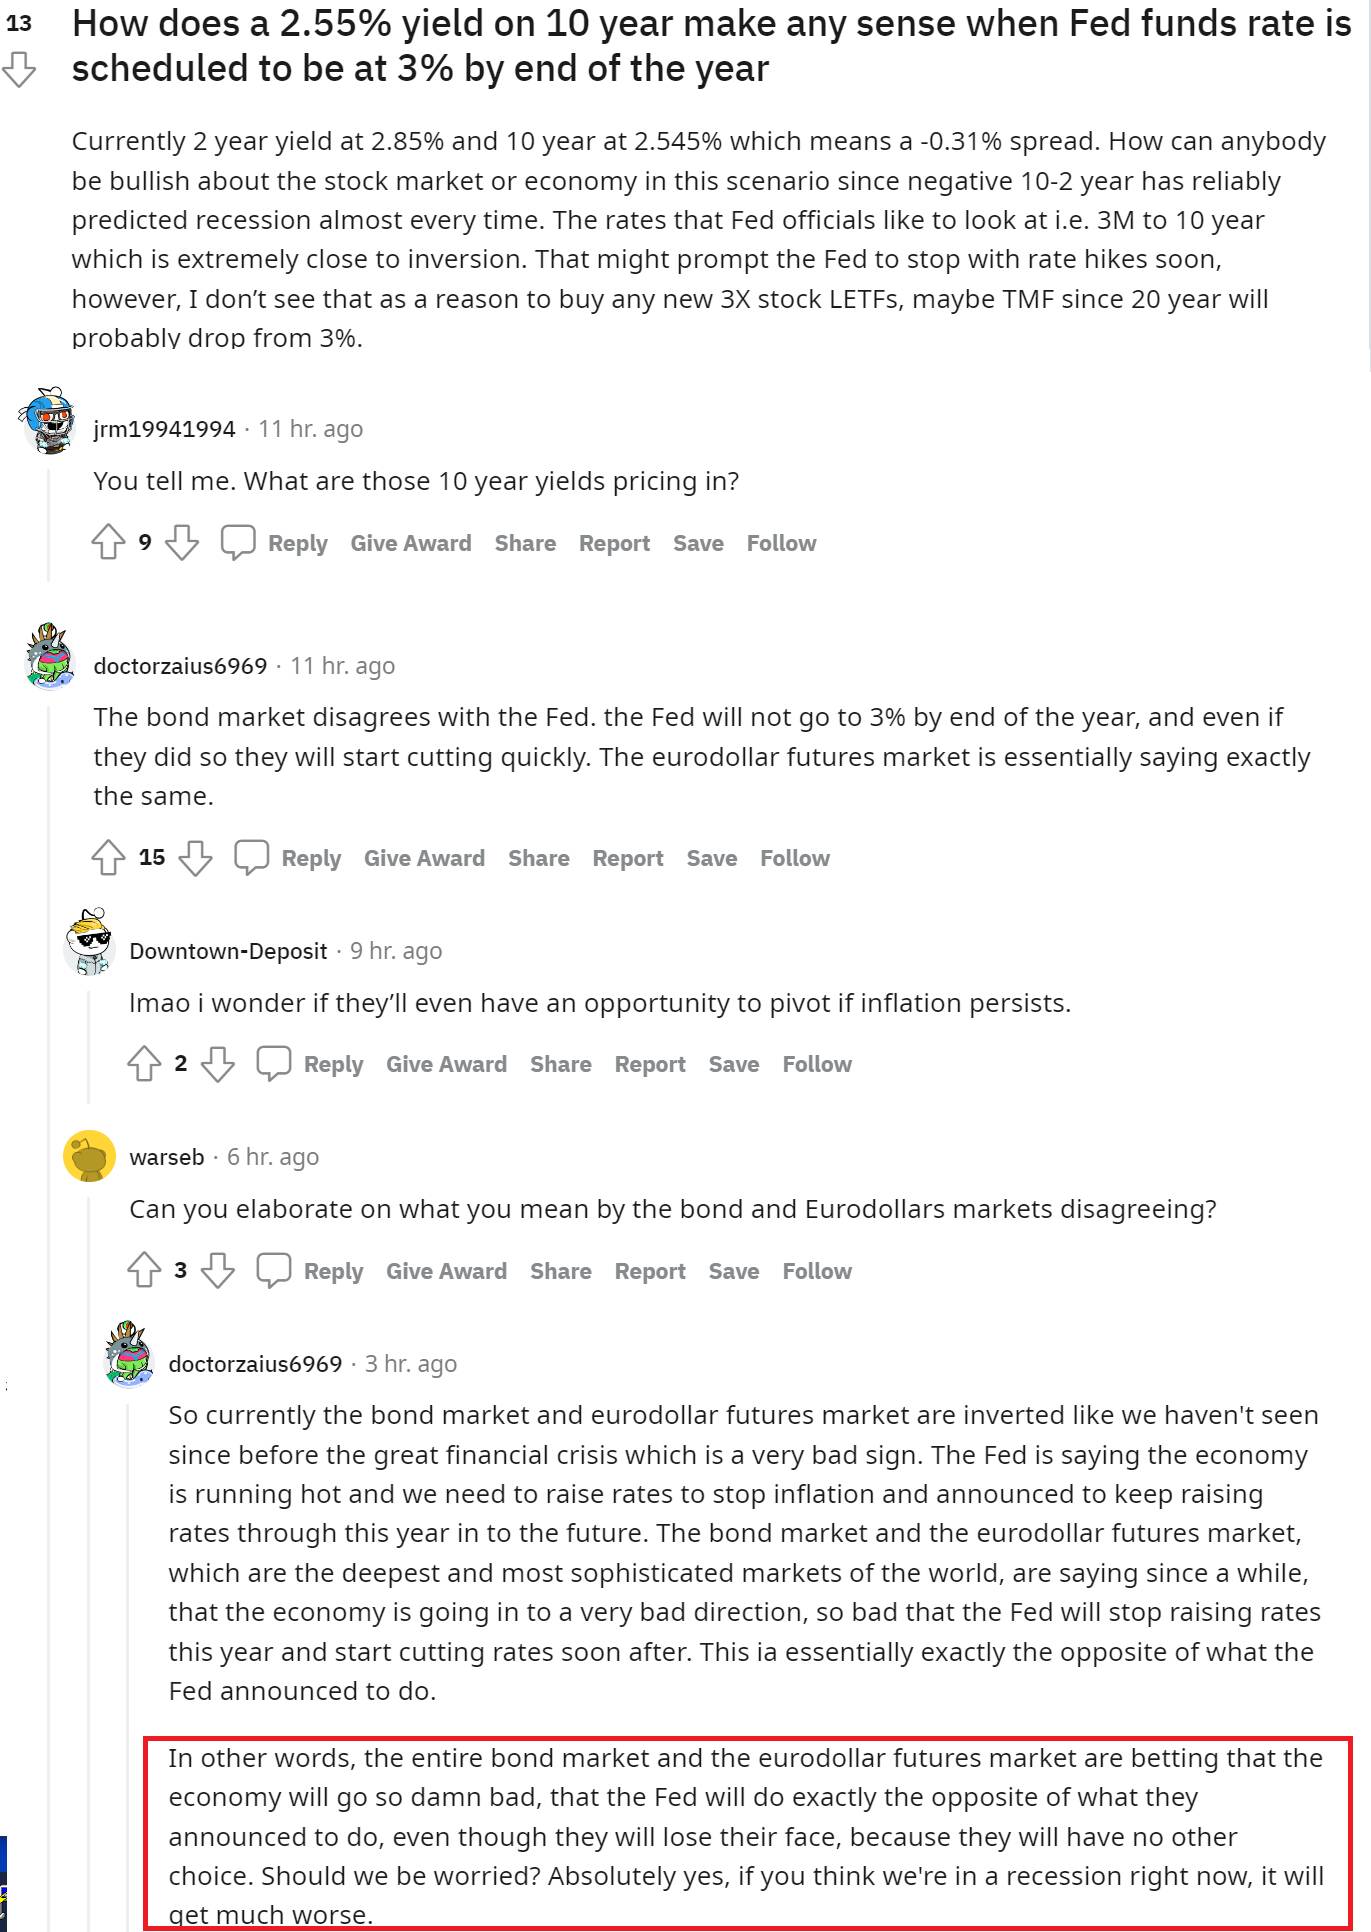Downvote jrm19941994's comment
Viewport: 1371px width, 1932px height.
coord(182,543)
